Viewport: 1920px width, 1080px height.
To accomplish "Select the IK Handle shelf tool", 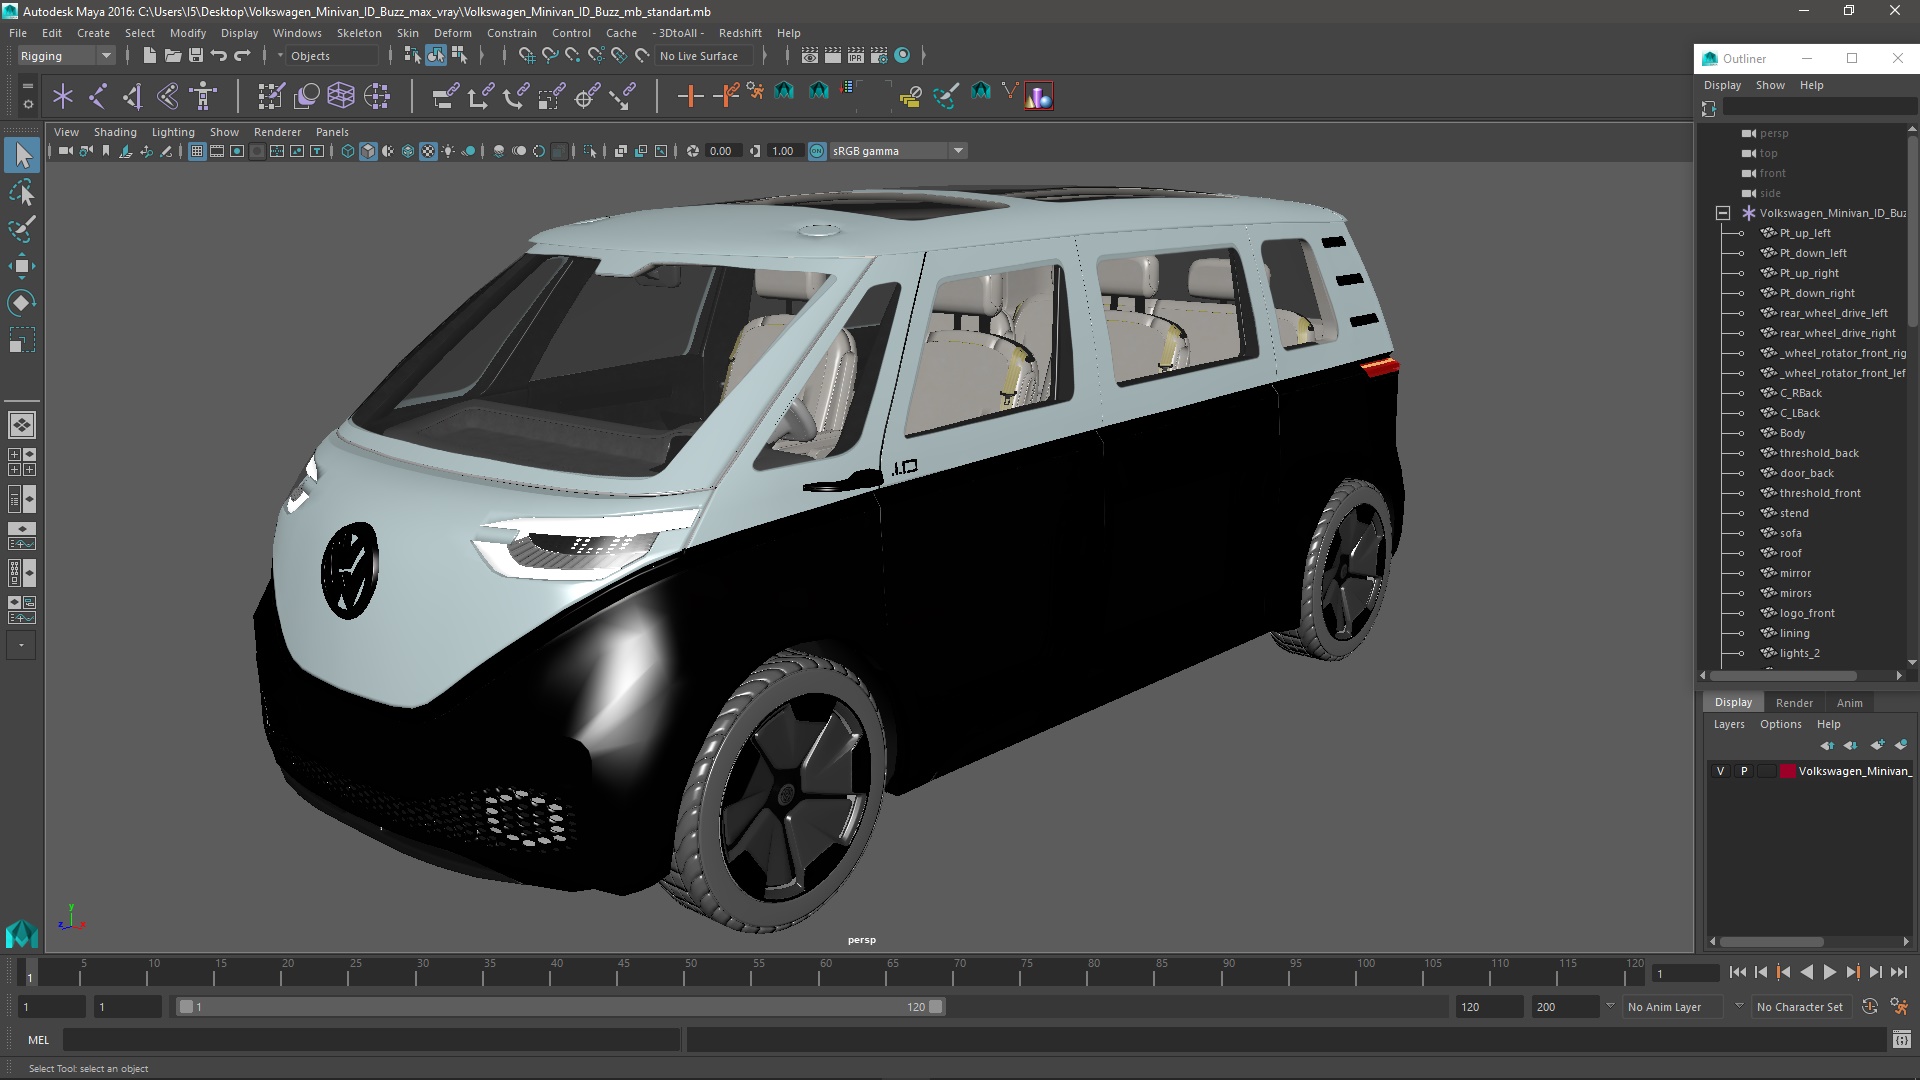I will (x=133, y=96).
